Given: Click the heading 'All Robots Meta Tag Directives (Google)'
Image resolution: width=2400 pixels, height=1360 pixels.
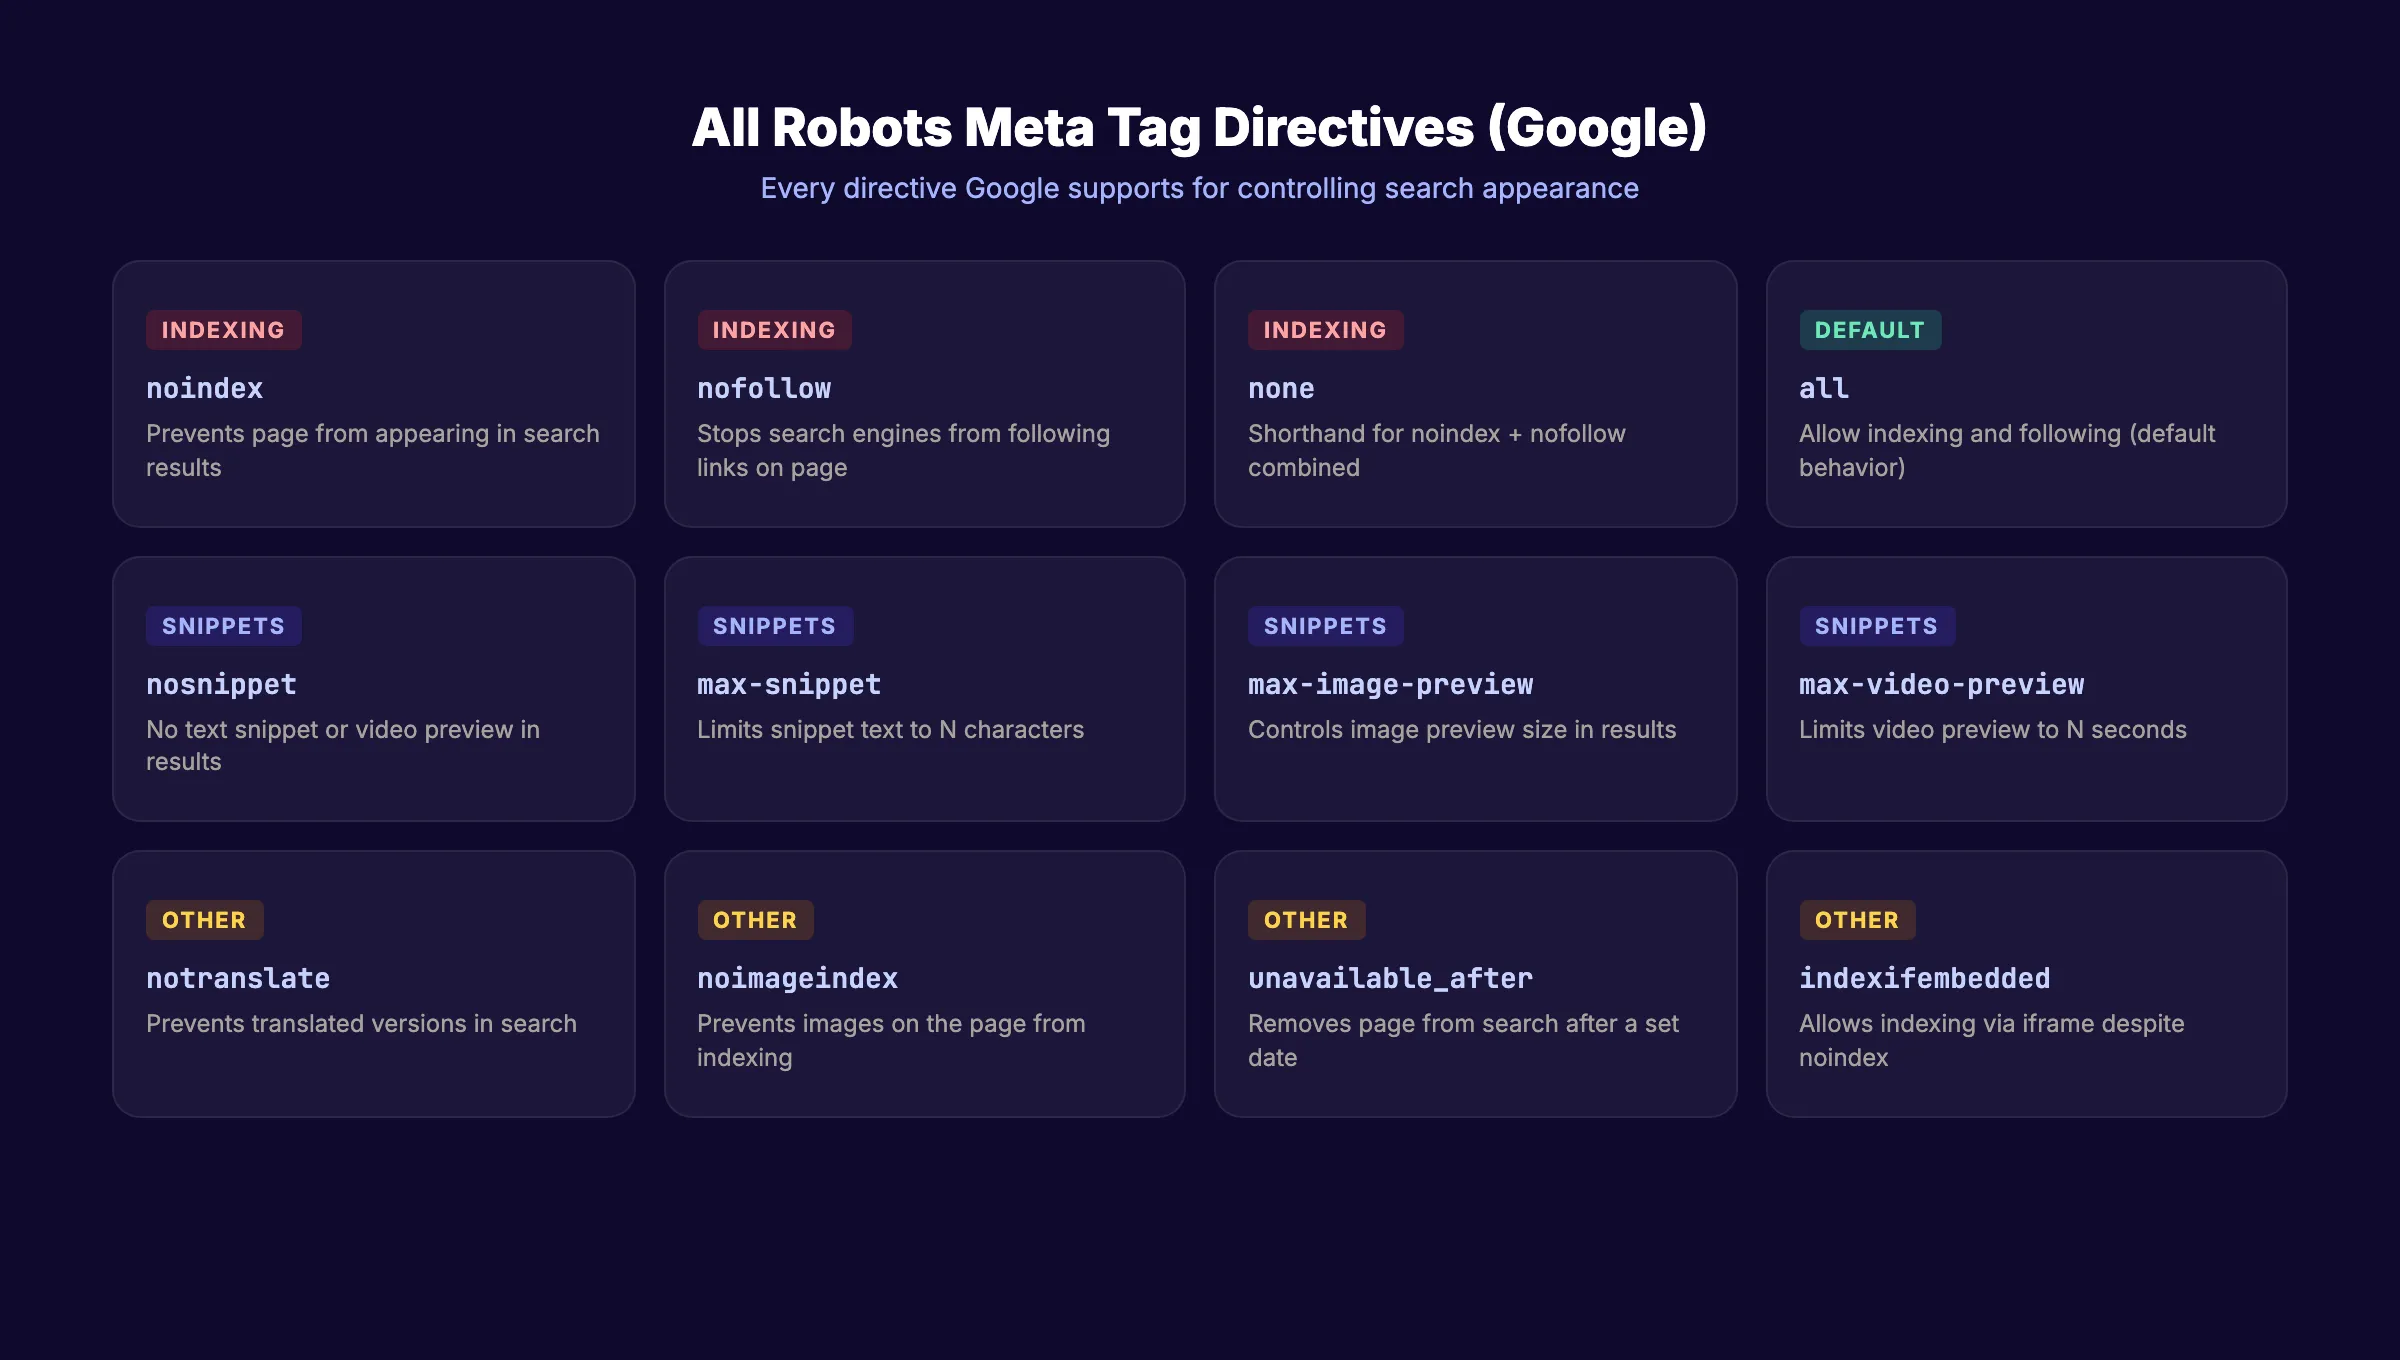Looking at the screenshot, I should pyautogui.click(x=1199, y=128).
